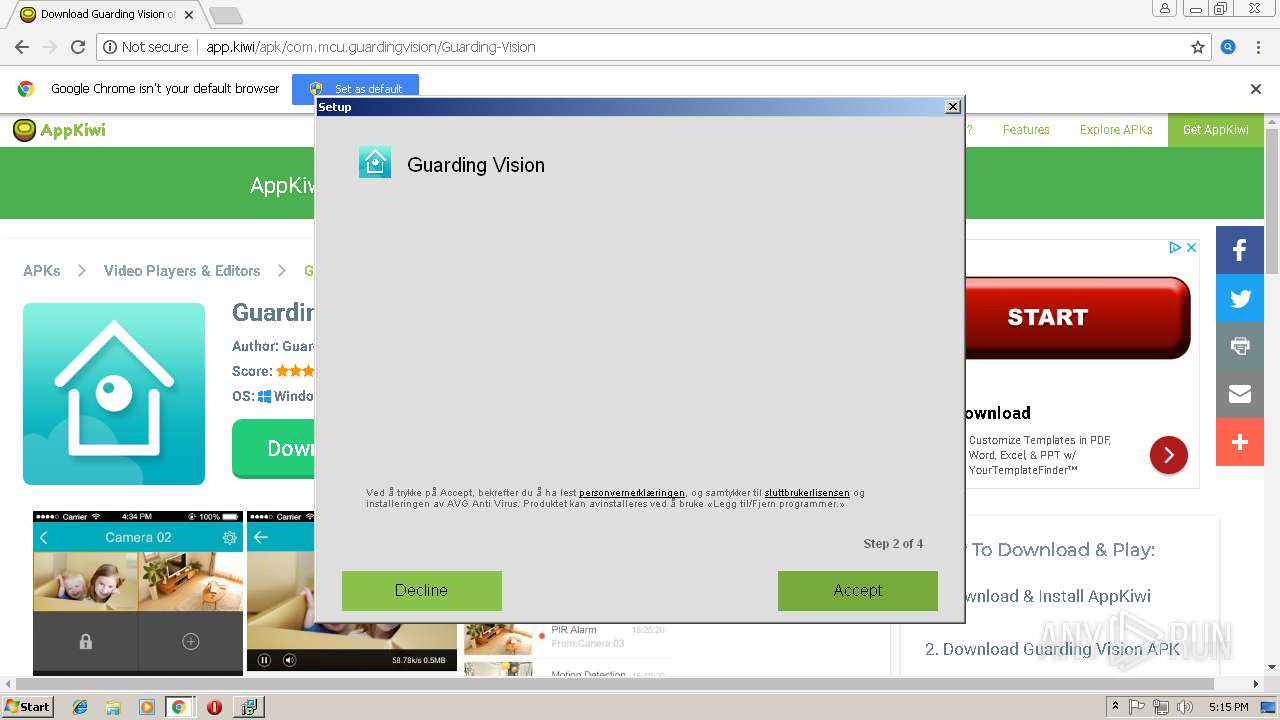Click the Accept button in Setup dialog
This screenshot has width=1280, height=720.
coord(858,590)
